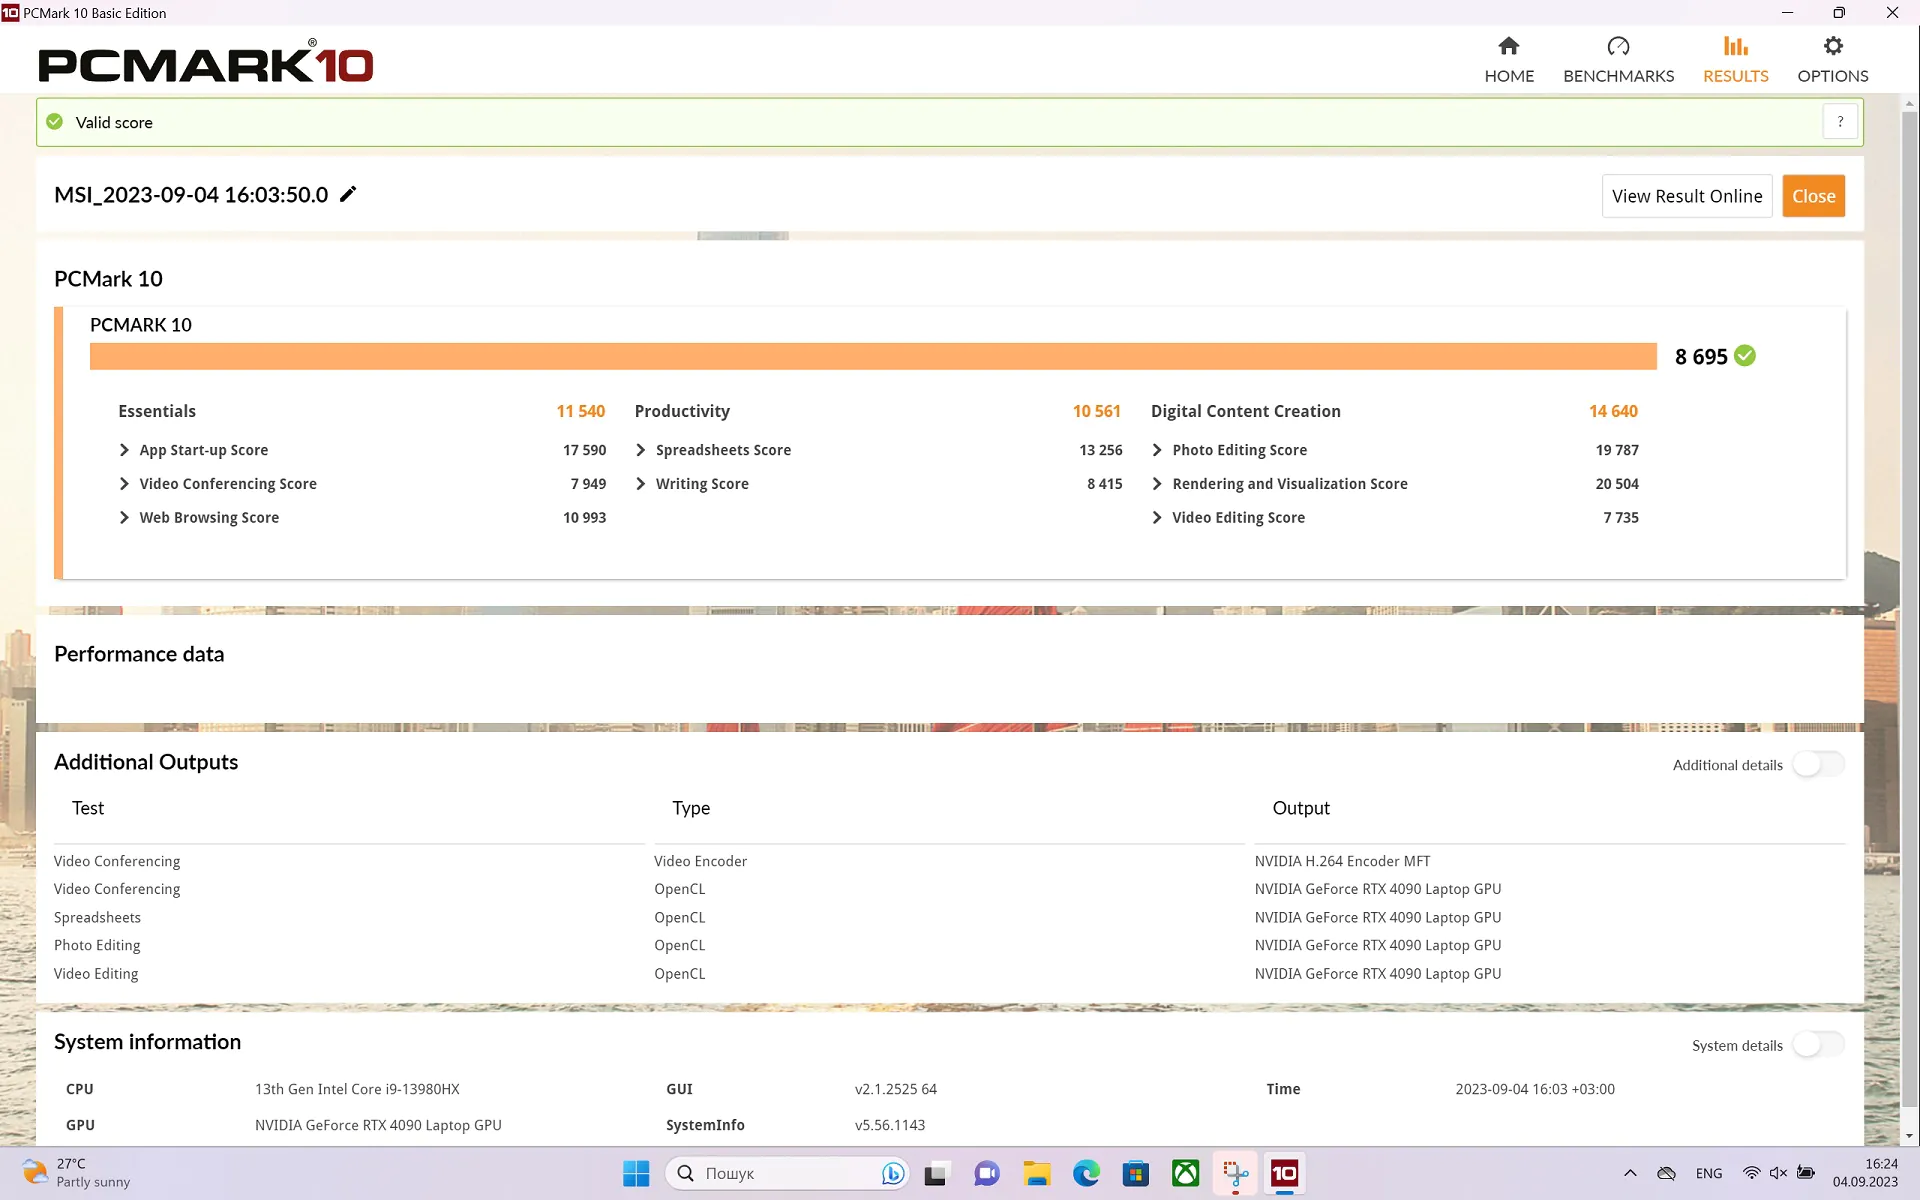Click the orange PCMark 10 score bar
1920x1200 pixels.
point(872,357)
